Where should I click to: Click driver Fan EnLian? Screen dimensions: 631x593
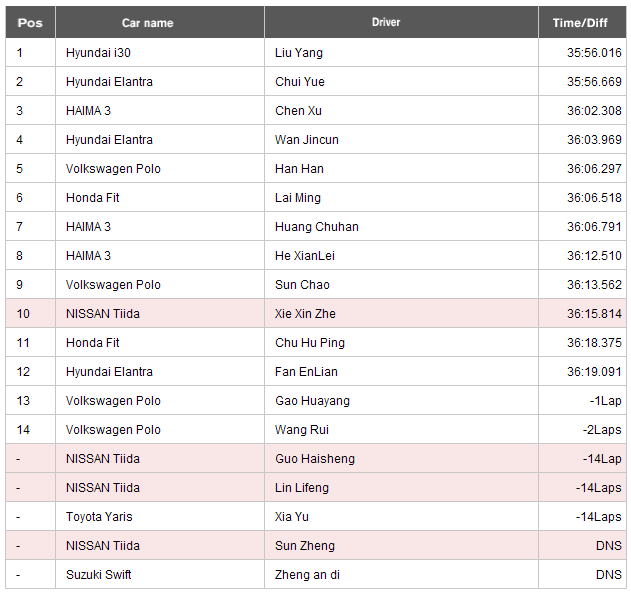pos(306,371)
